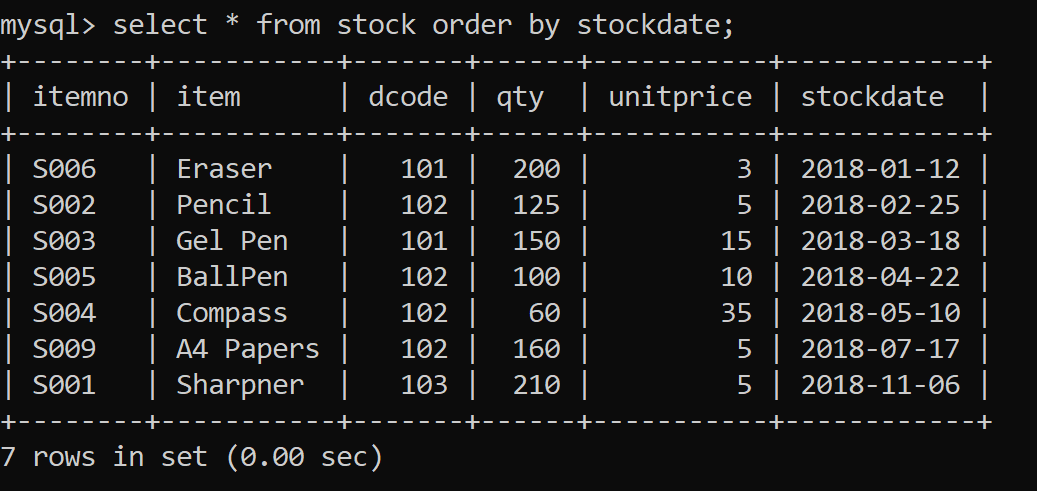Click the date 2018-11-06
This screenshot has height=491, width=1037.
pyautogui.click(x=880, y=385)
